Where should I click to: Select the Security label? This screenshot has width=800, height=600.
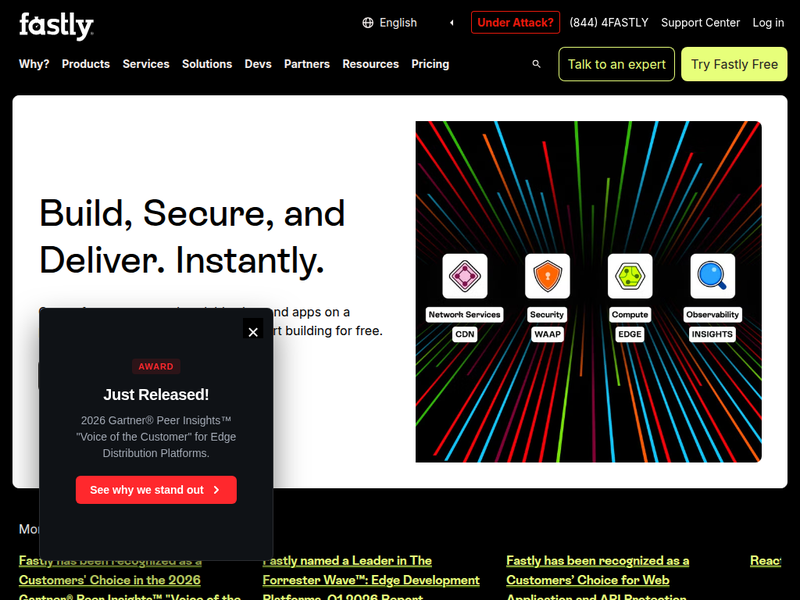coord(547,314)
